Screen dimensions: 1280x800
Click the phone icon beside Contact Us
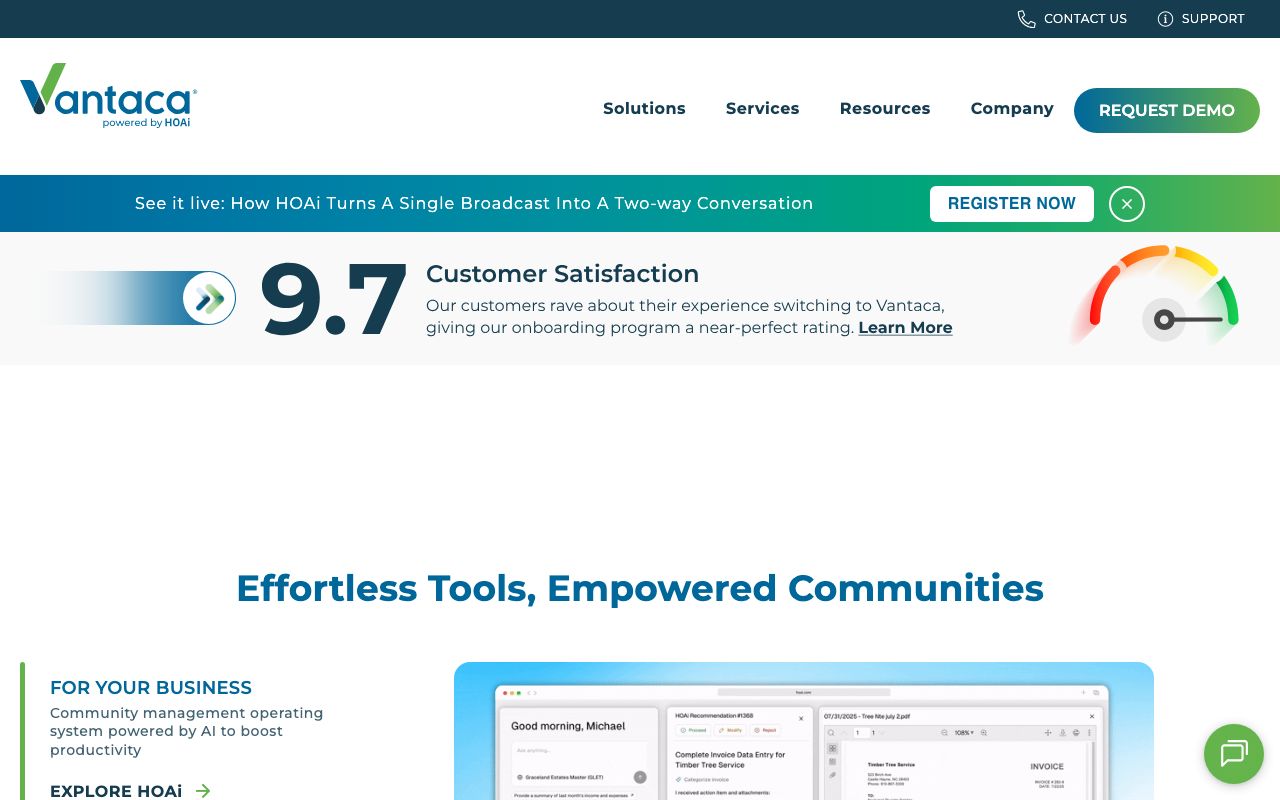(1026, 19)
